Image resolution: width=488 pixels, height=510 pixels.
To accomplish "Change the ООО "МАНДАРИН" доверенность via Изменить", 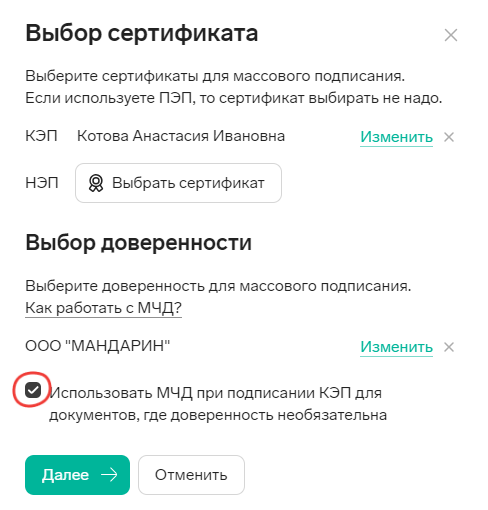I will (396, 347).
